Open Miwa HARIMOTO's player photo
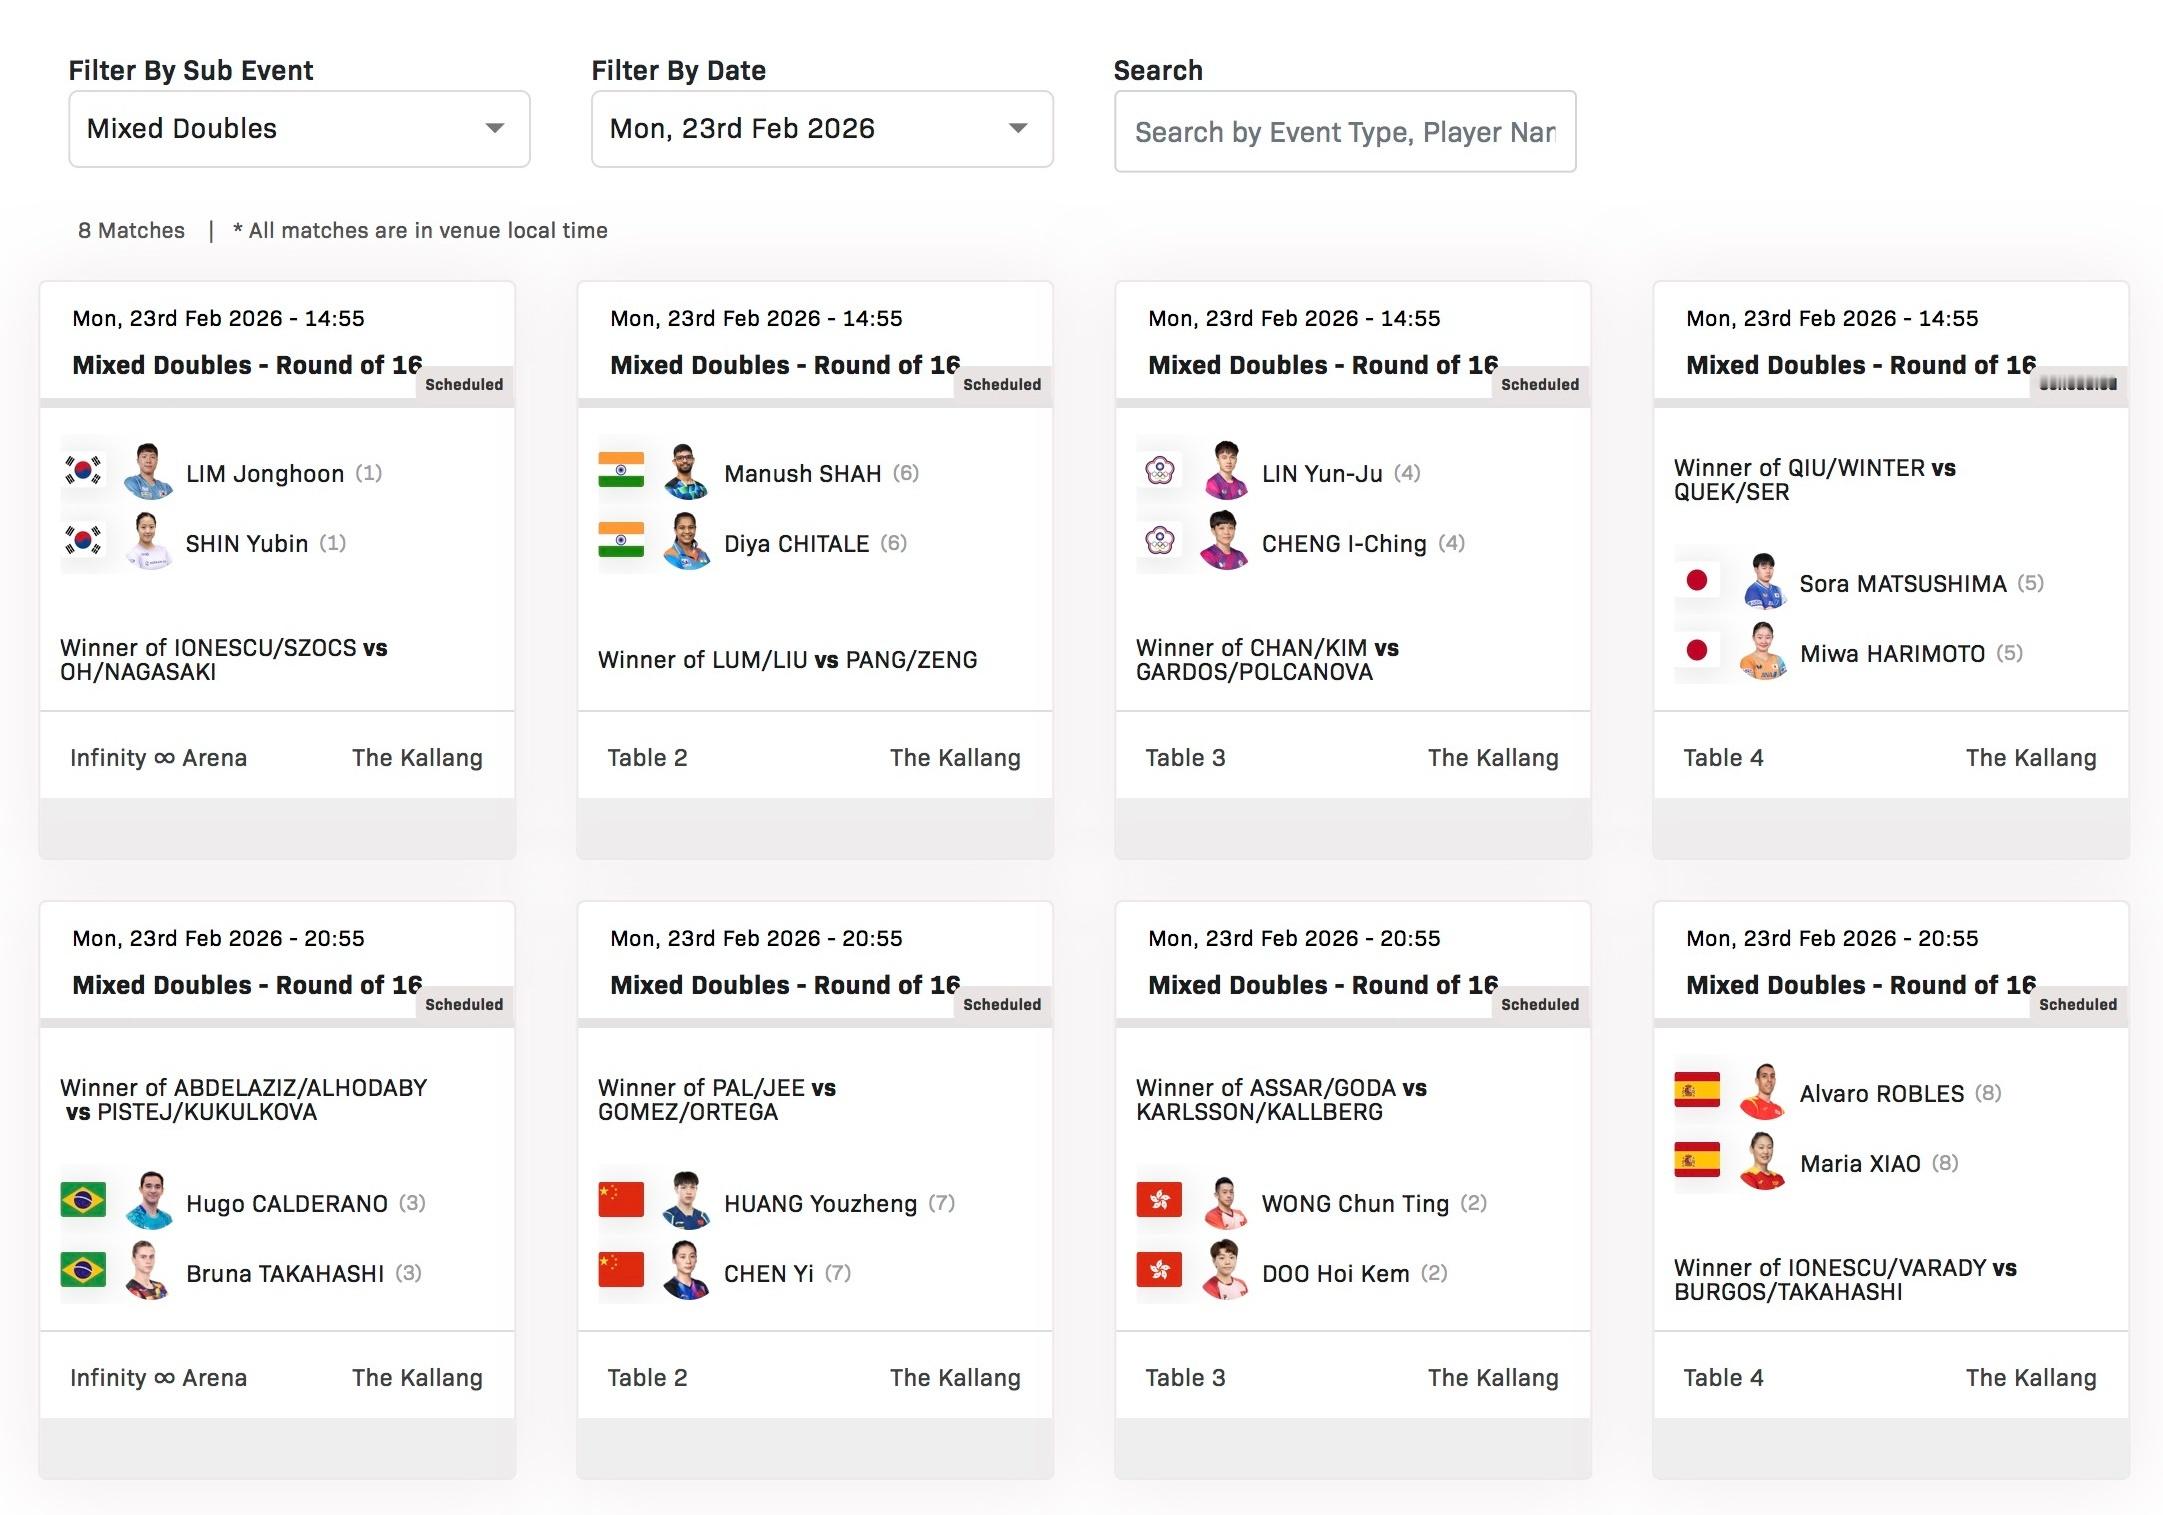Screen dimensions: 2163x1515 coord(1762,651)
